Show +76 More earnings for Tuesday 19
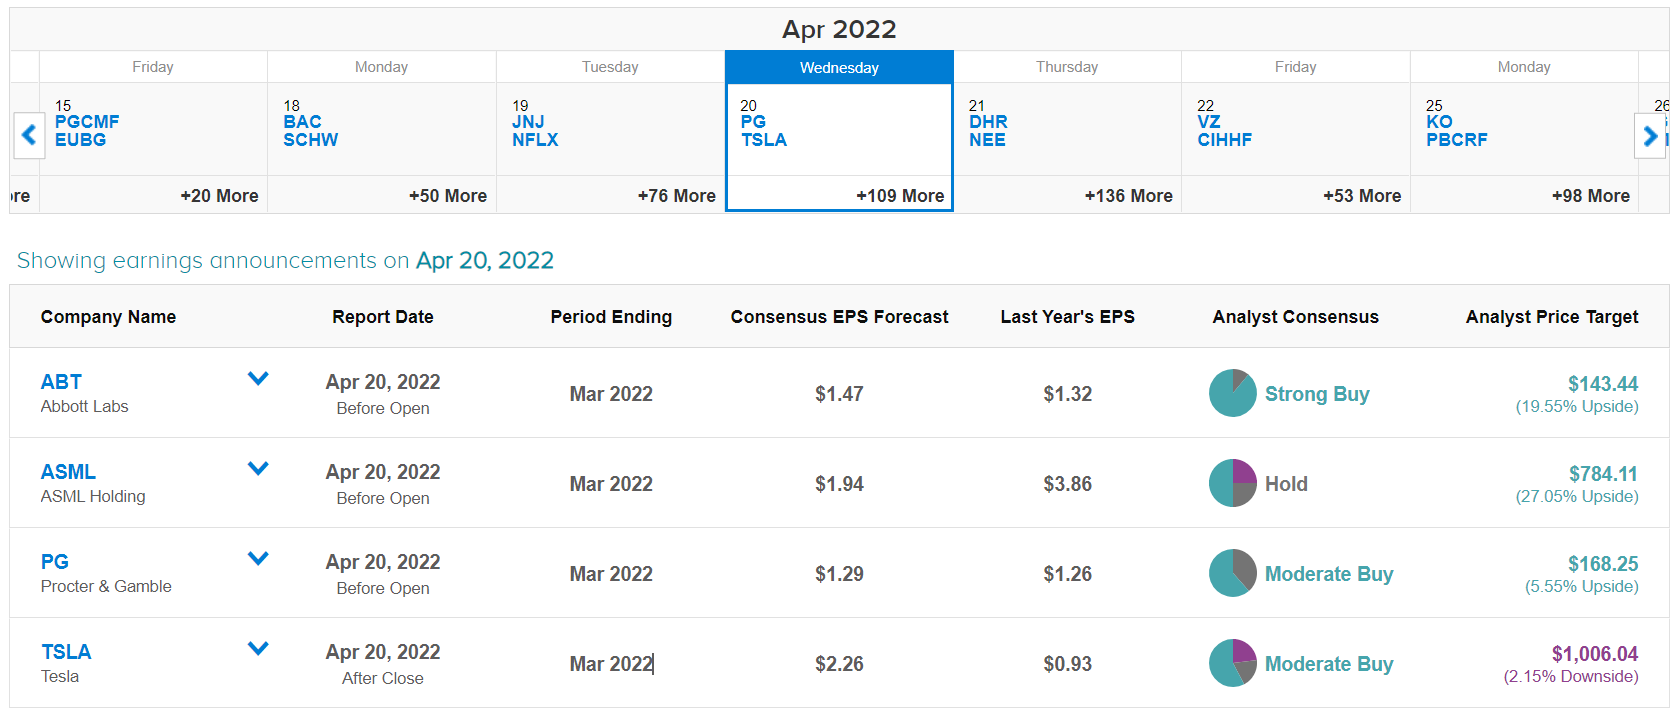 coord(676,196)
